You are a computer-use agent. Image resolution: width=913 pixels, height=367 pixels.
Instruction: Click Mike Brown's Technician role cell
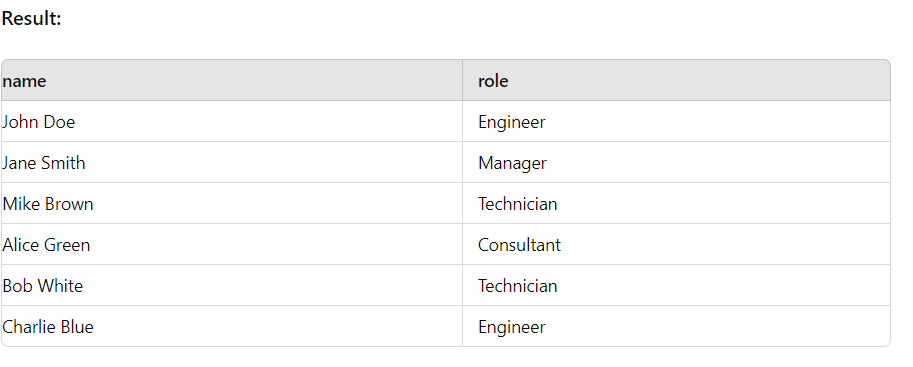point(676,203)
